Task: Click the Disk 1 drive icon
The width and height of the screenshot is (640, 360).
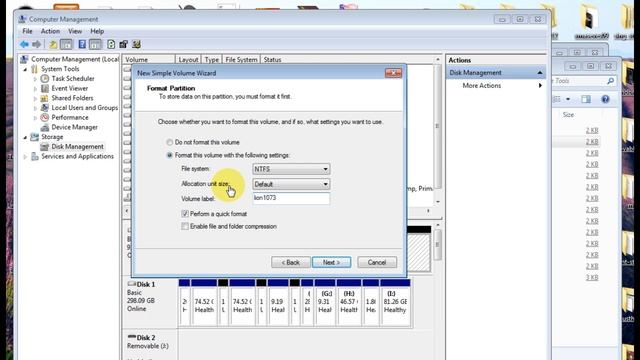Action: click(131, 284)
